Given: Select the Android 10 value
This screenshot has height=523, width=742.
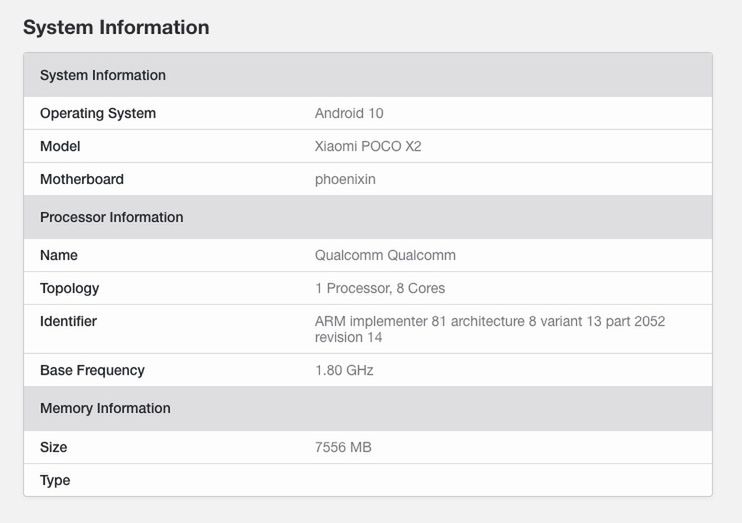Looking at the screenshot, I should (349, 114).
